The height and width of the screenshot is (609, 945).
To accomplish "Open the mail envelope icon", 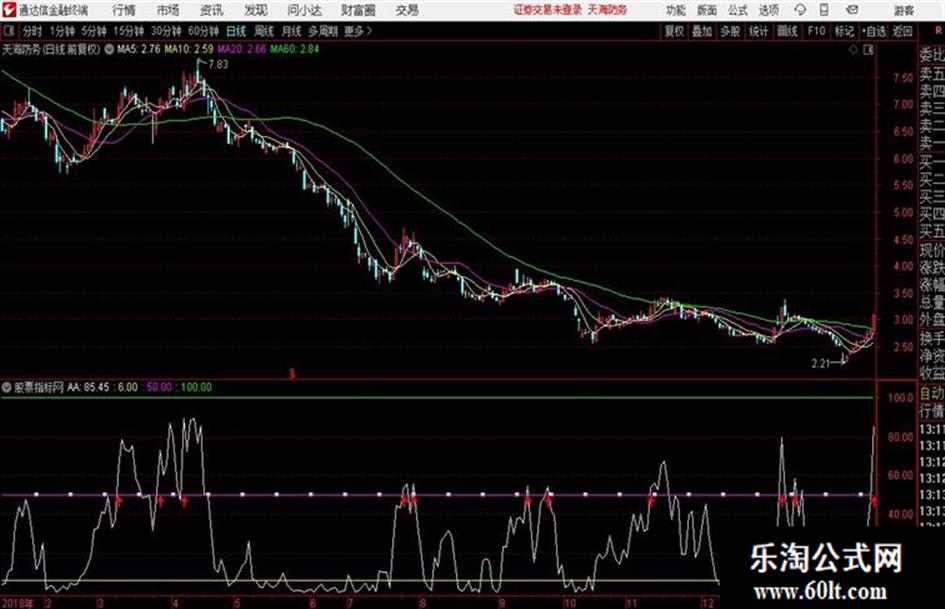I will [x=852, y=10].
